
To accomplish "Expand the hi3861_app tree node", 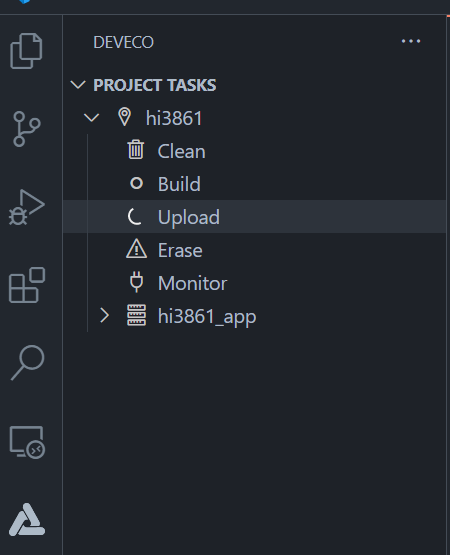I will [104, 315].
